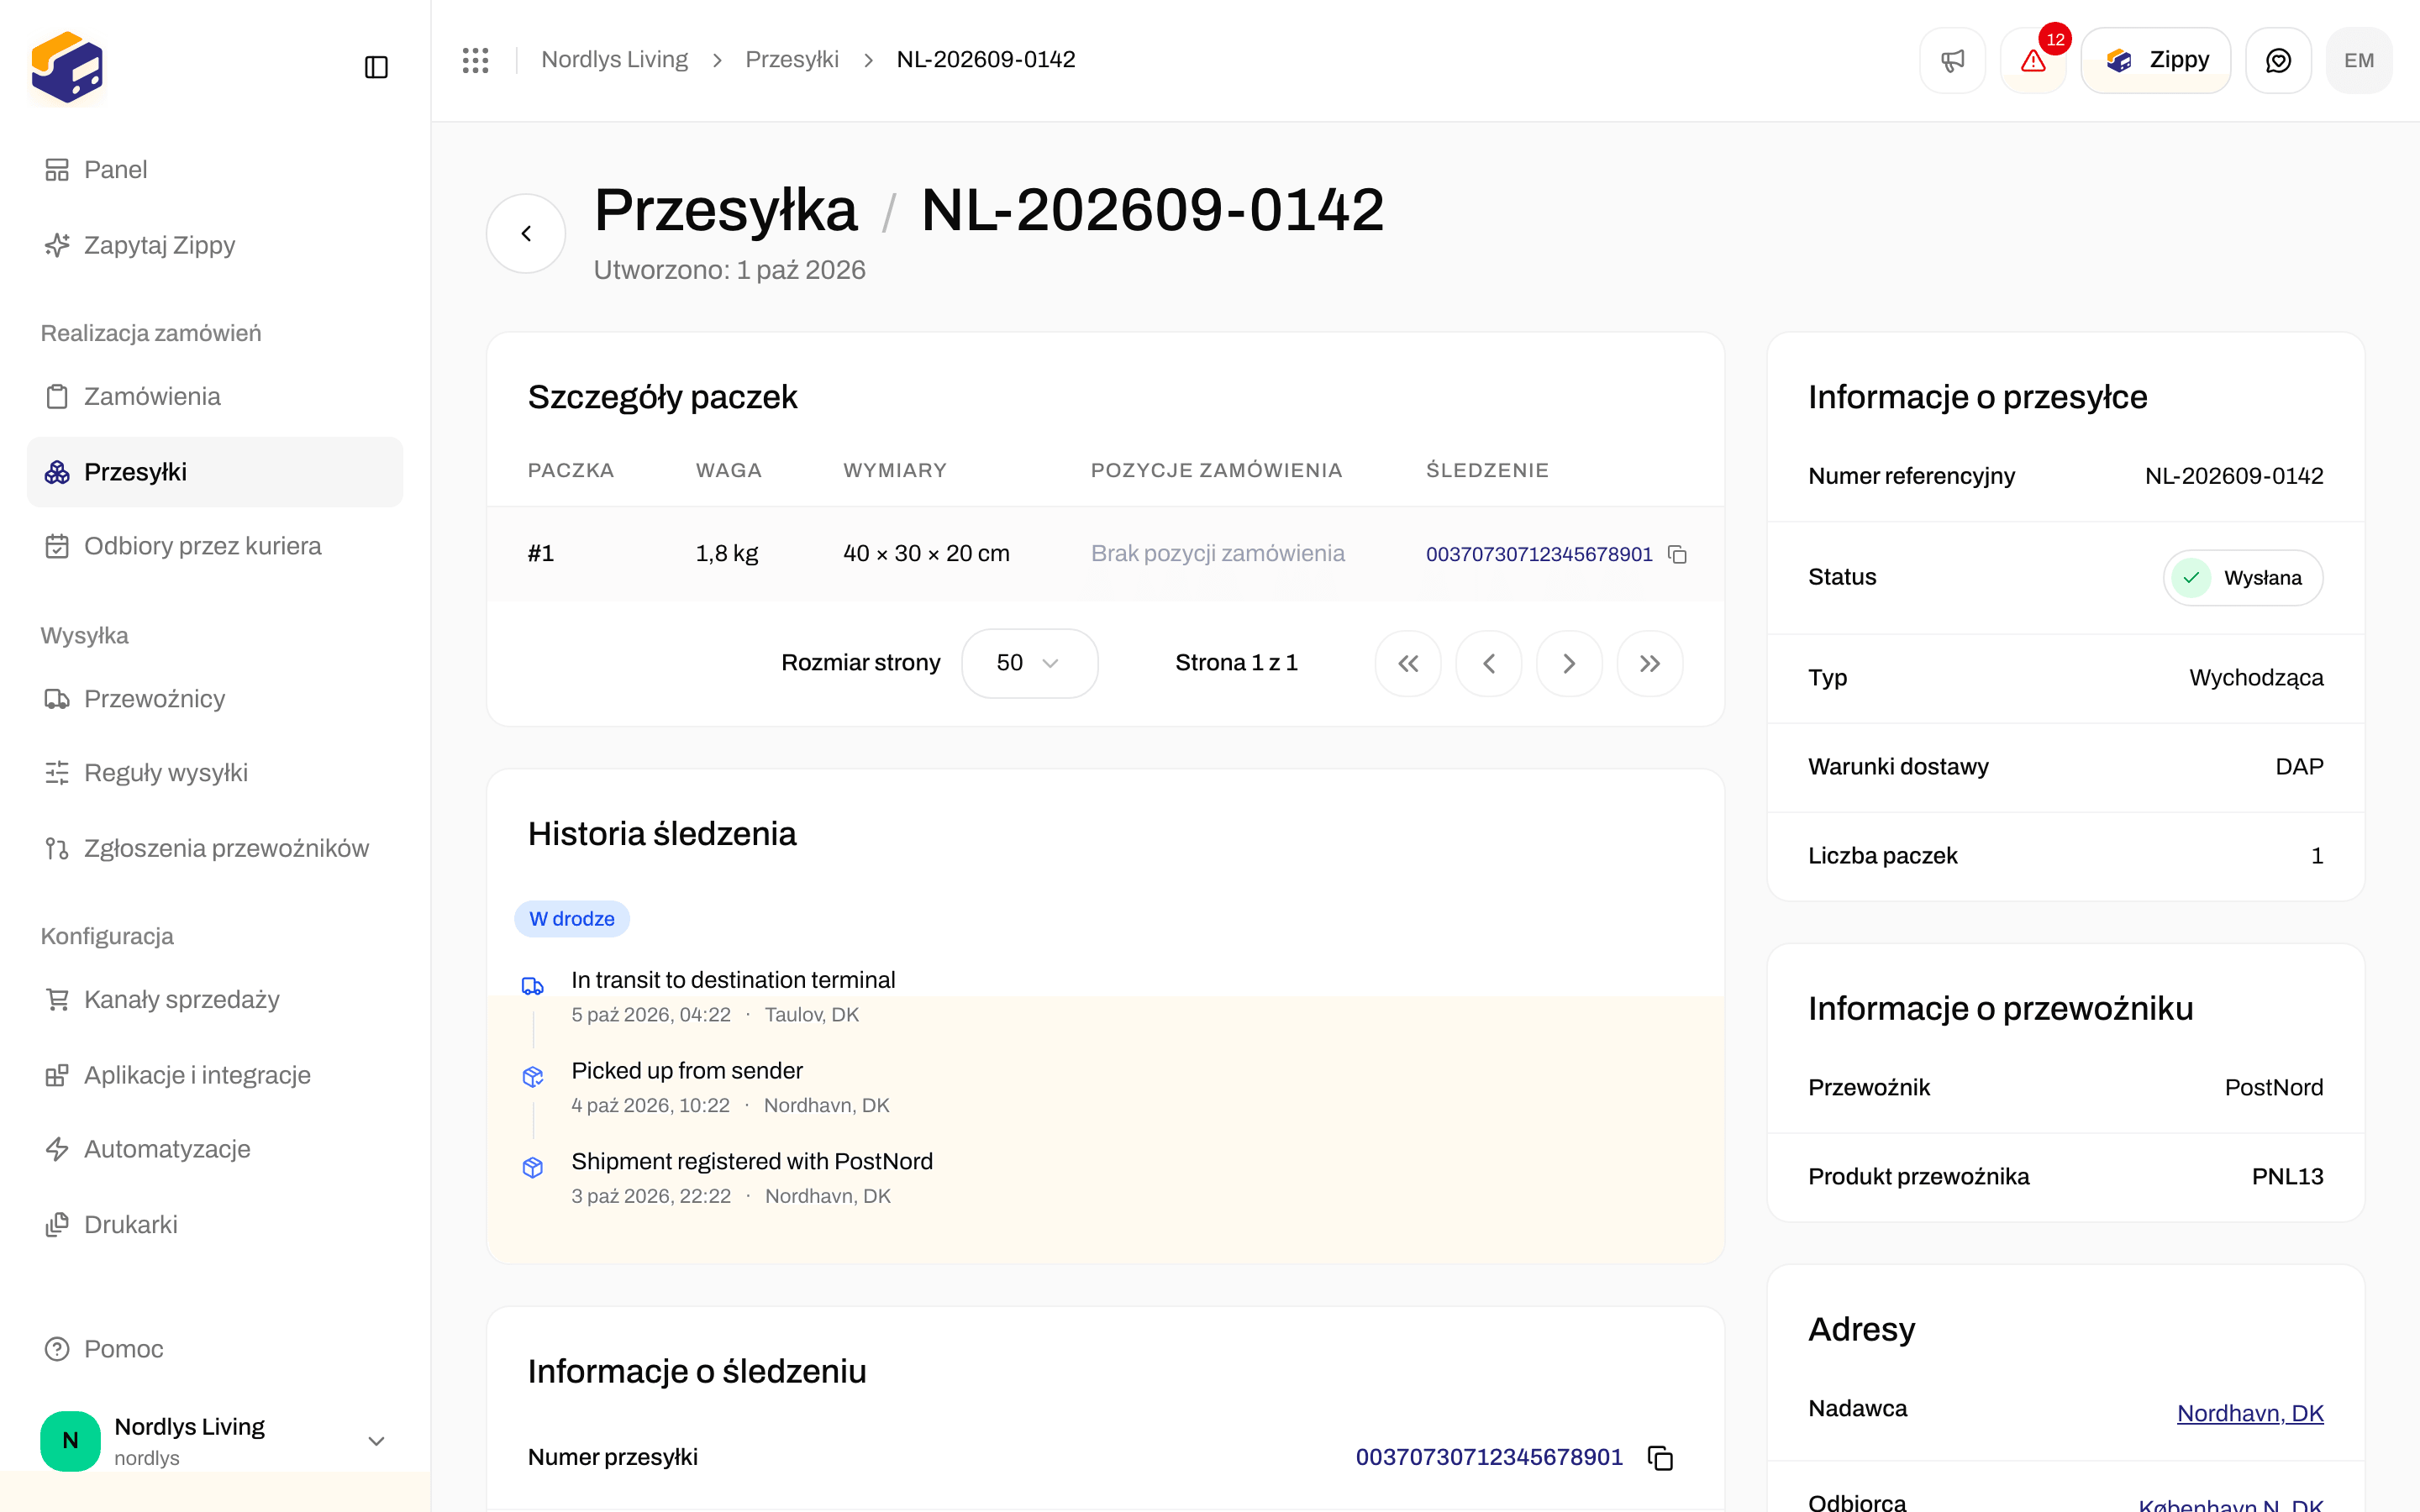This screenshot has width=2420, height=1512.
Task: Open the apps grid menu
Action: click(475, 60)
